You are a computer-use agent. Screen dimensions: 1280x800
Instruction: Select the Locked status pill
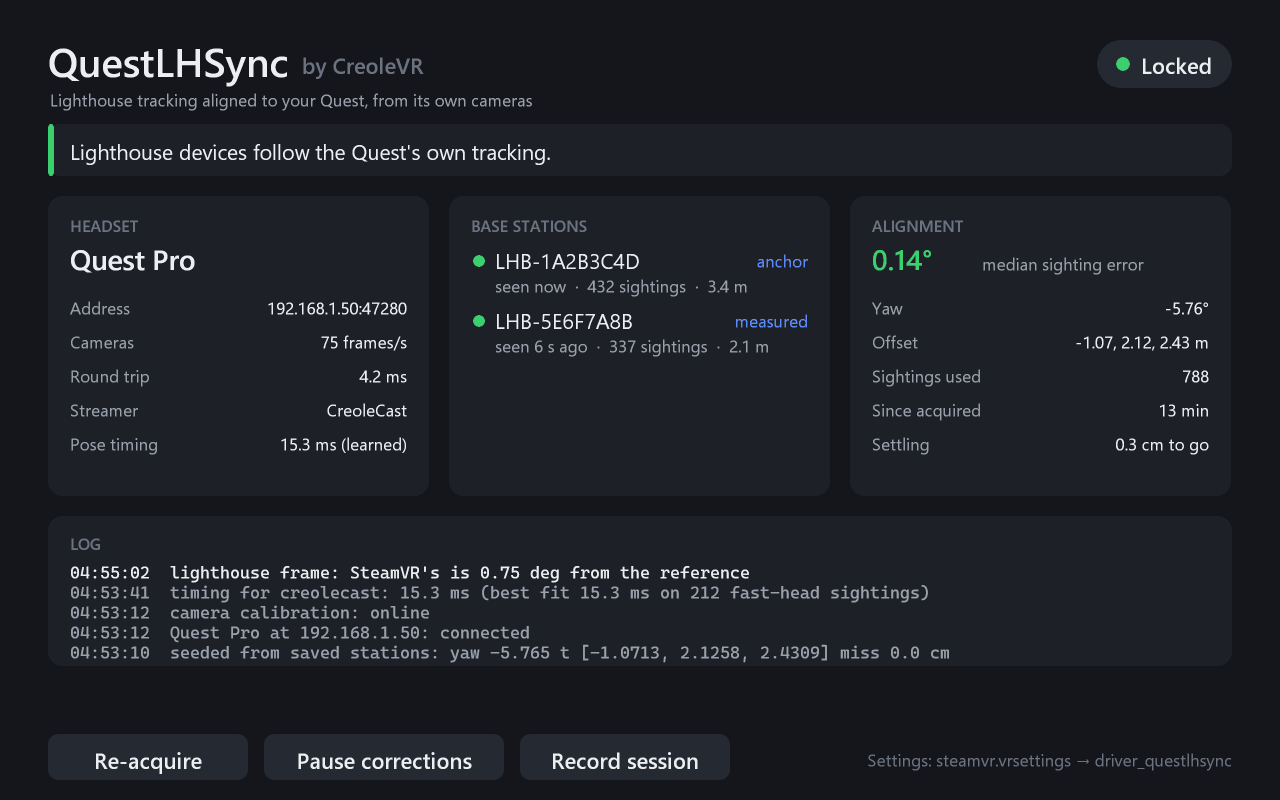1164,65
